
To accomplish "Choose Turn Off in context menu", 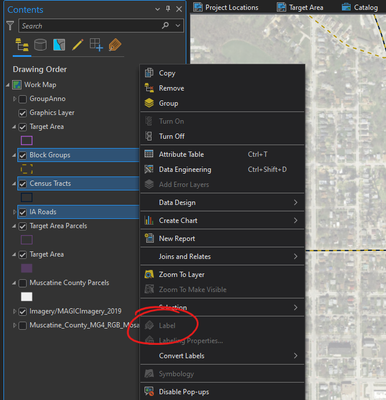I will (222, 136).
